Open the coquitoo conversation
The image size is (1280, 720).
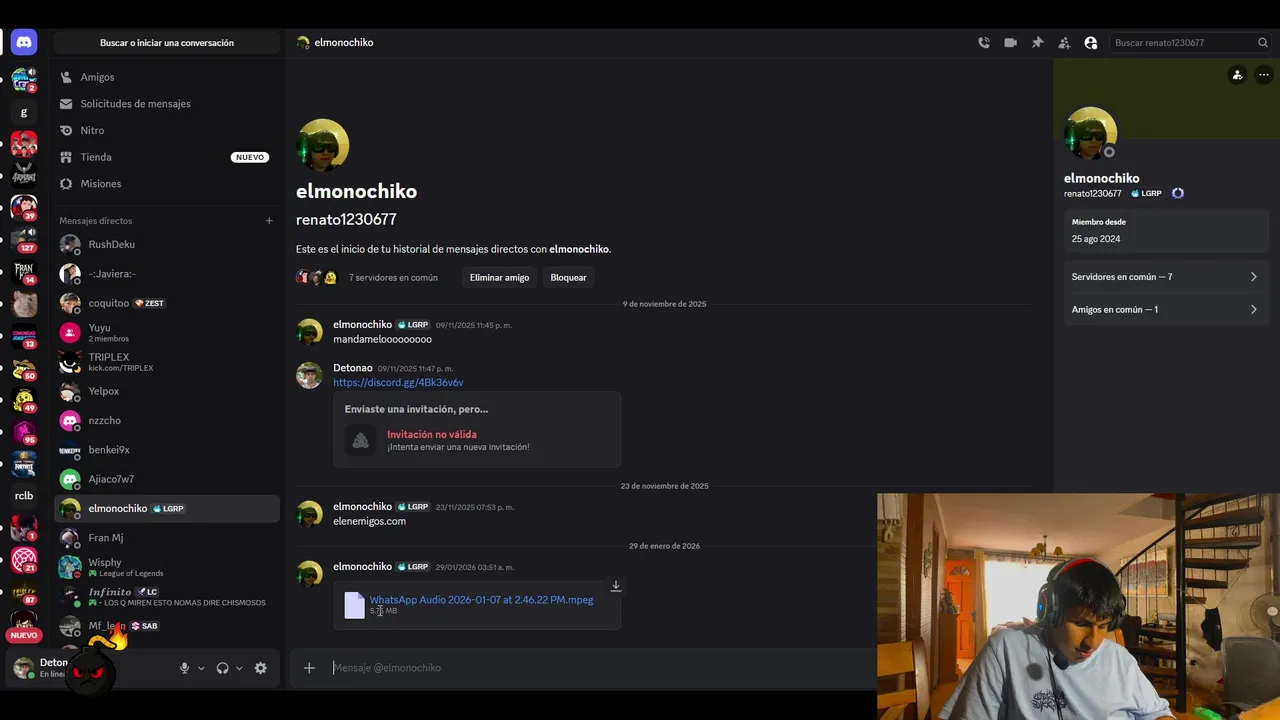[167, 303]
